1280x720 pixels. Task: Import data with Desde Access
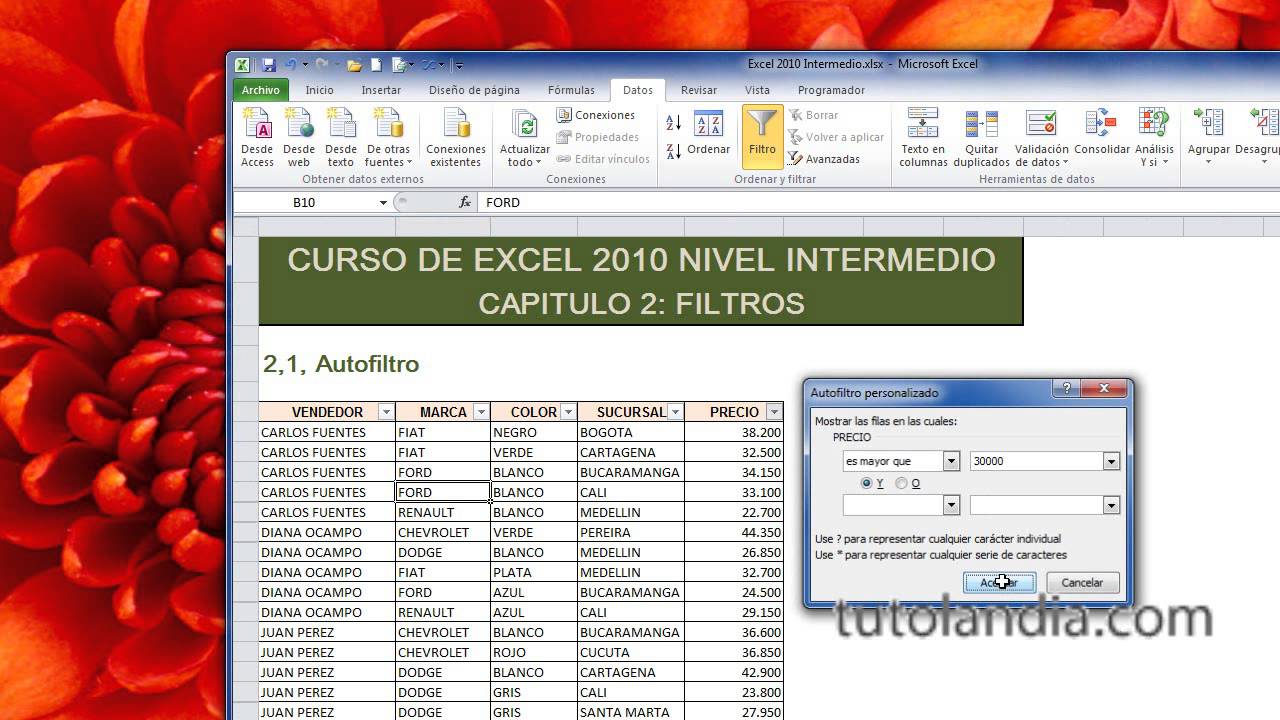pos(257,138)
